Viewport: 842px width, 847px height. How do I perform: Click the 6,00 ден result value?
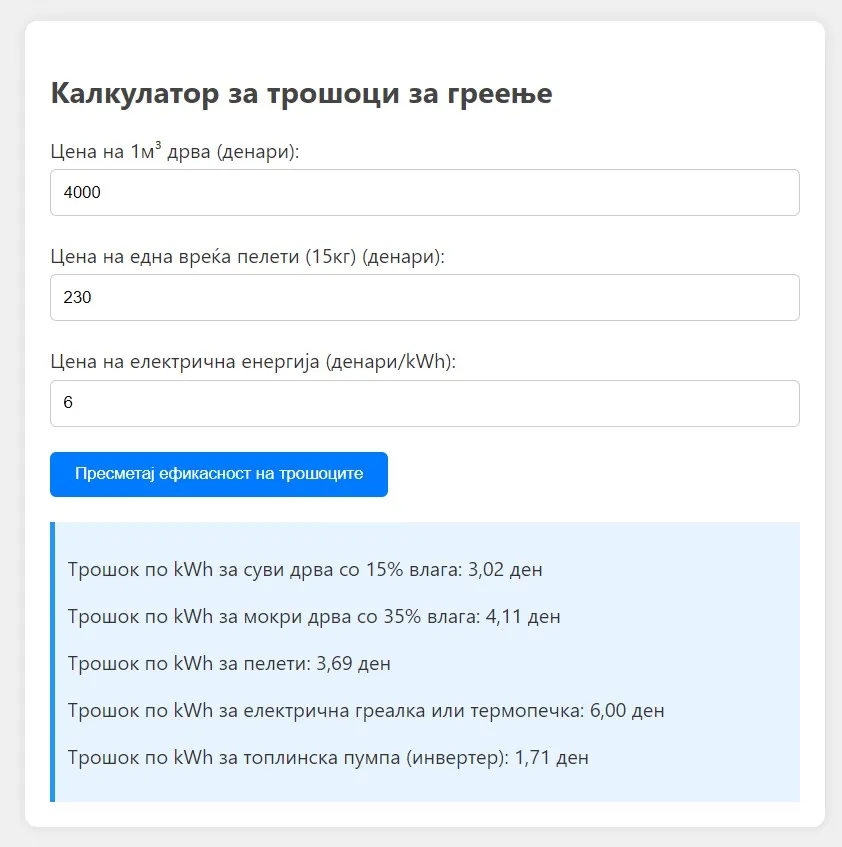pos(627,710)
